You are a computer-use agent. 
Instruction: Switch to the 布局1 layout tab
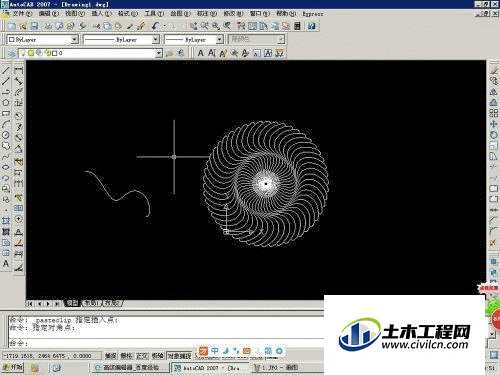coord(91,303)
